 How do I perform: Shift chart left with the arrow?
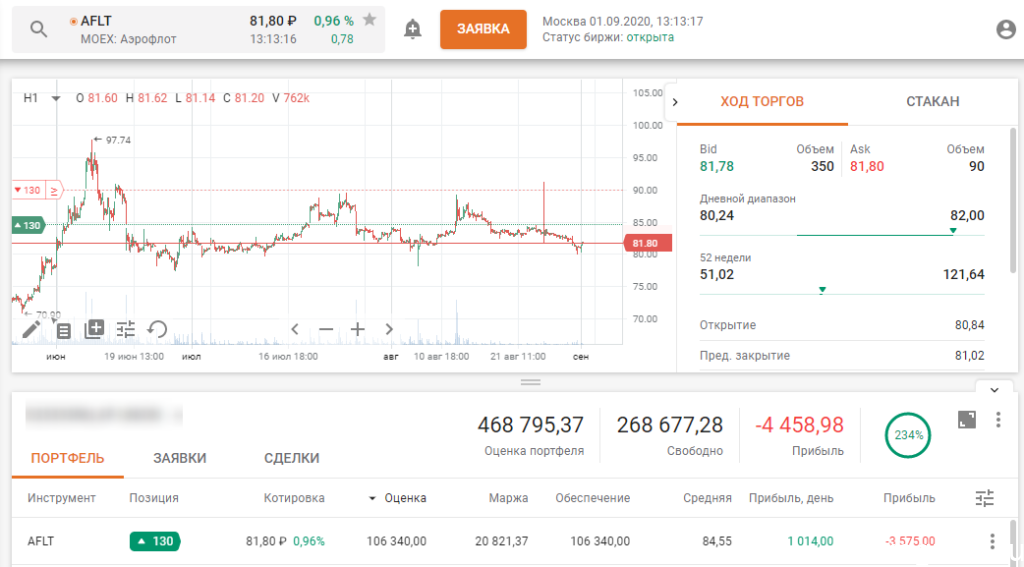tap(295, 329)
